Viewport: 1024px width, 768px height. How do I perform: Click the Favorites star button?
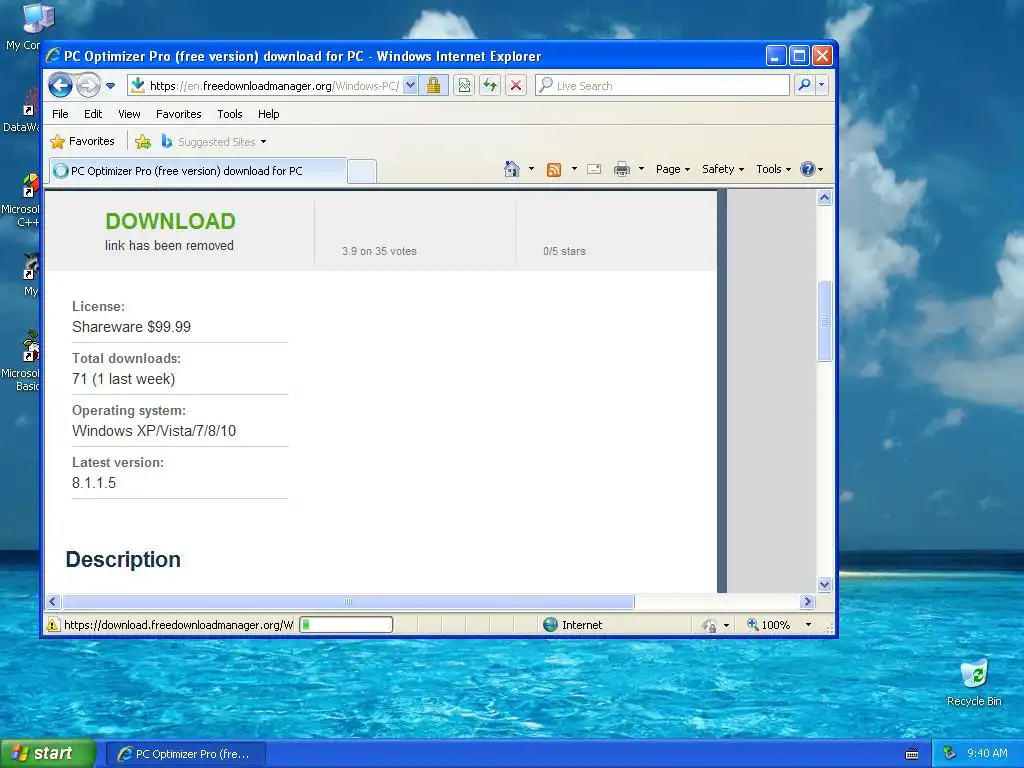point(82,141)
